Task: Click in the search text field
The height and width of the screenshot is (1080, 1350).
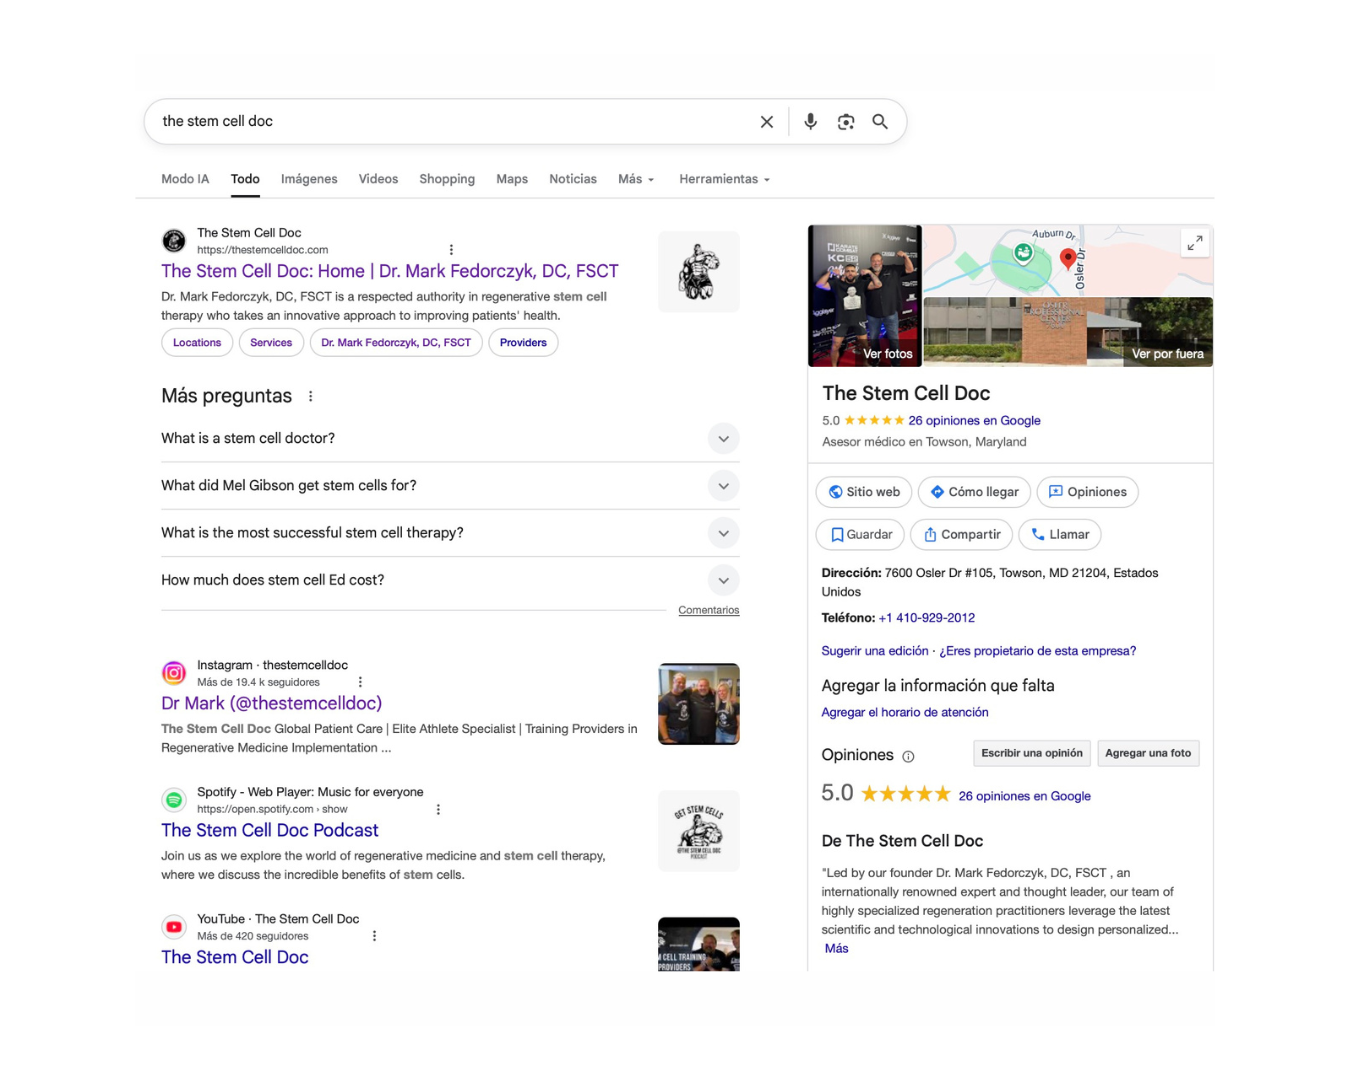Action: (x=450, y=122)
